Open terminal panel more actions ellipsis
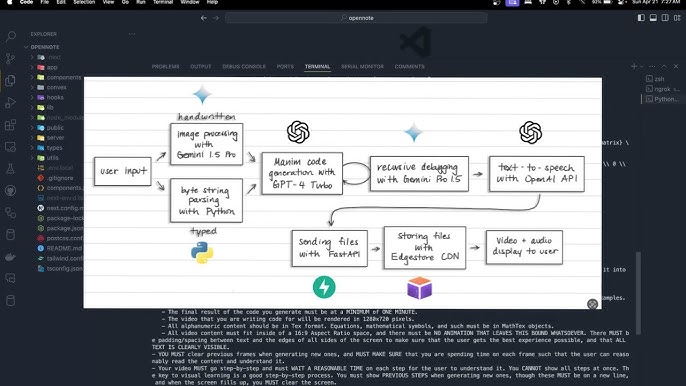Screen dimensions: 686x386 point(652,67)
